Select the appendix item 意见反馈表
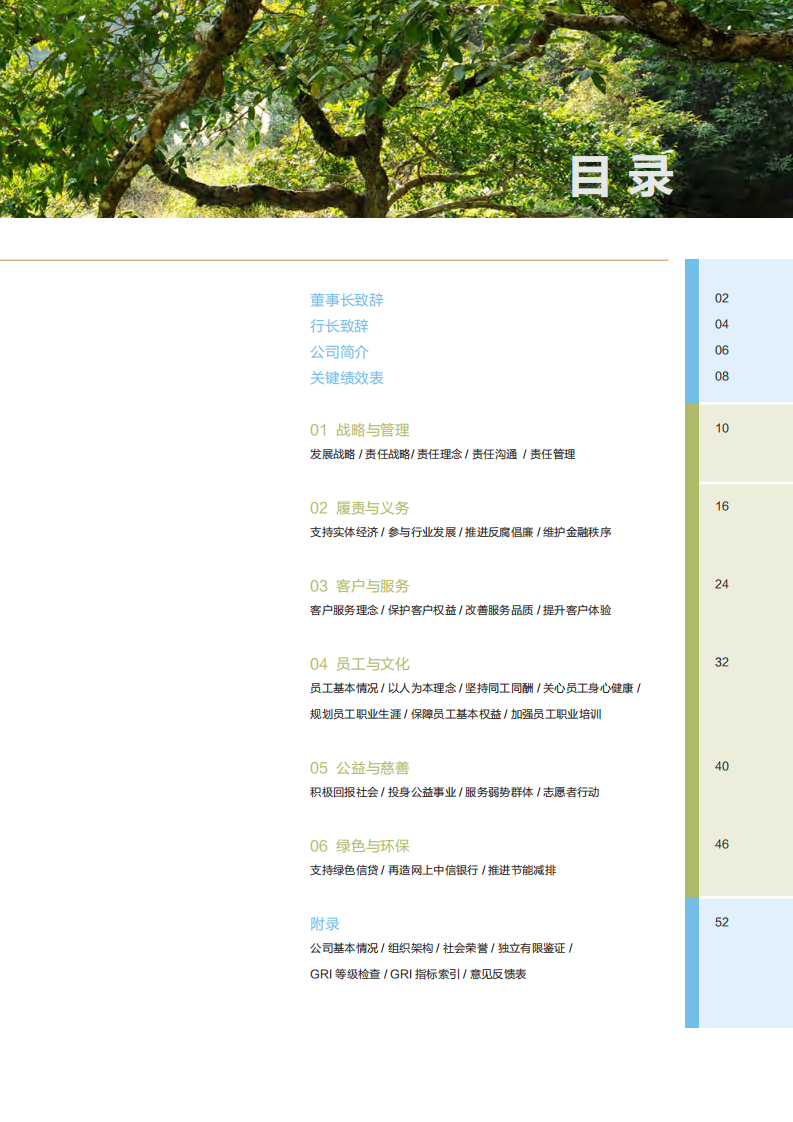 (x=498, y=974)
